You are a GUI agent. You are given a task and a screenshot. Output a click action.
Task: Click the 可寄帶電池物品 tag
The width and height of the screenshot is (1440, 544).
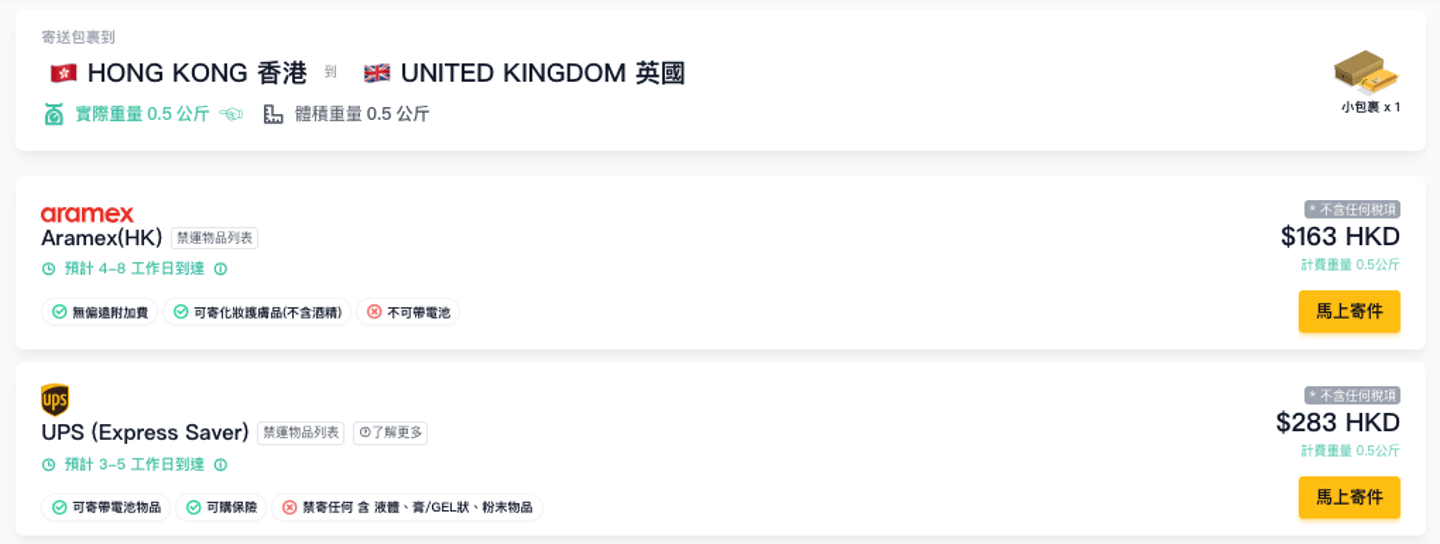(106, 507)
